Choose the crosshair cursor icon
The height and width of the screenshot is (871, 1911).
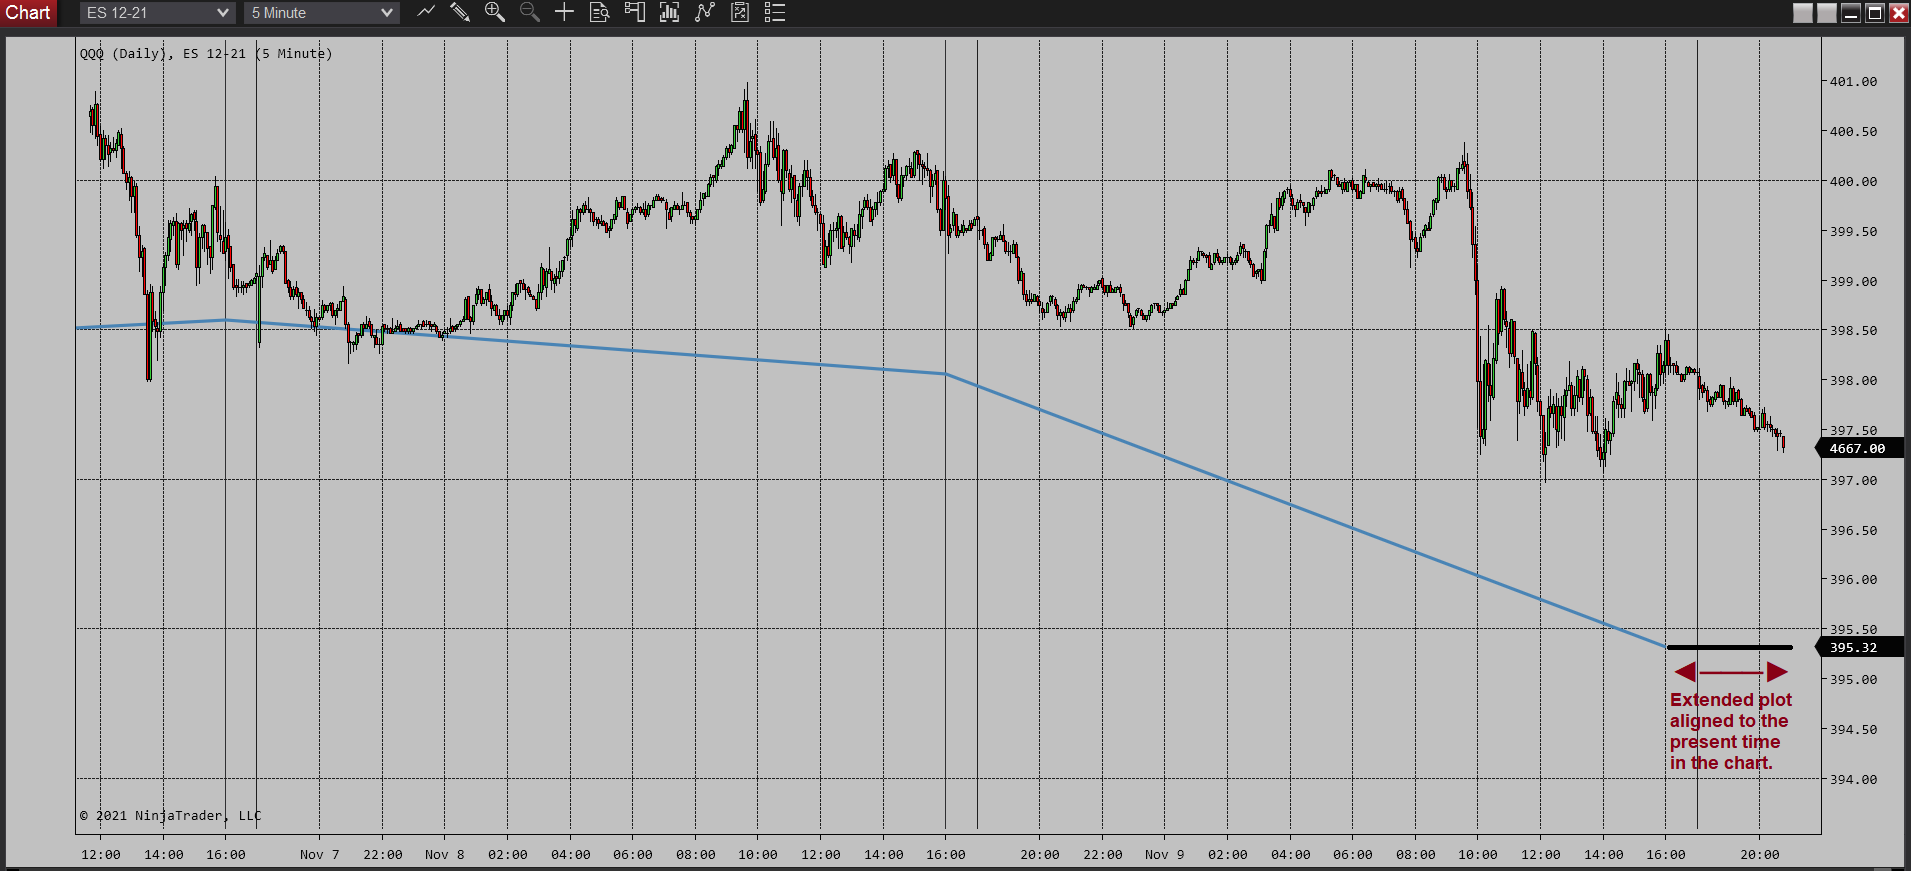(x=564, y=12)
